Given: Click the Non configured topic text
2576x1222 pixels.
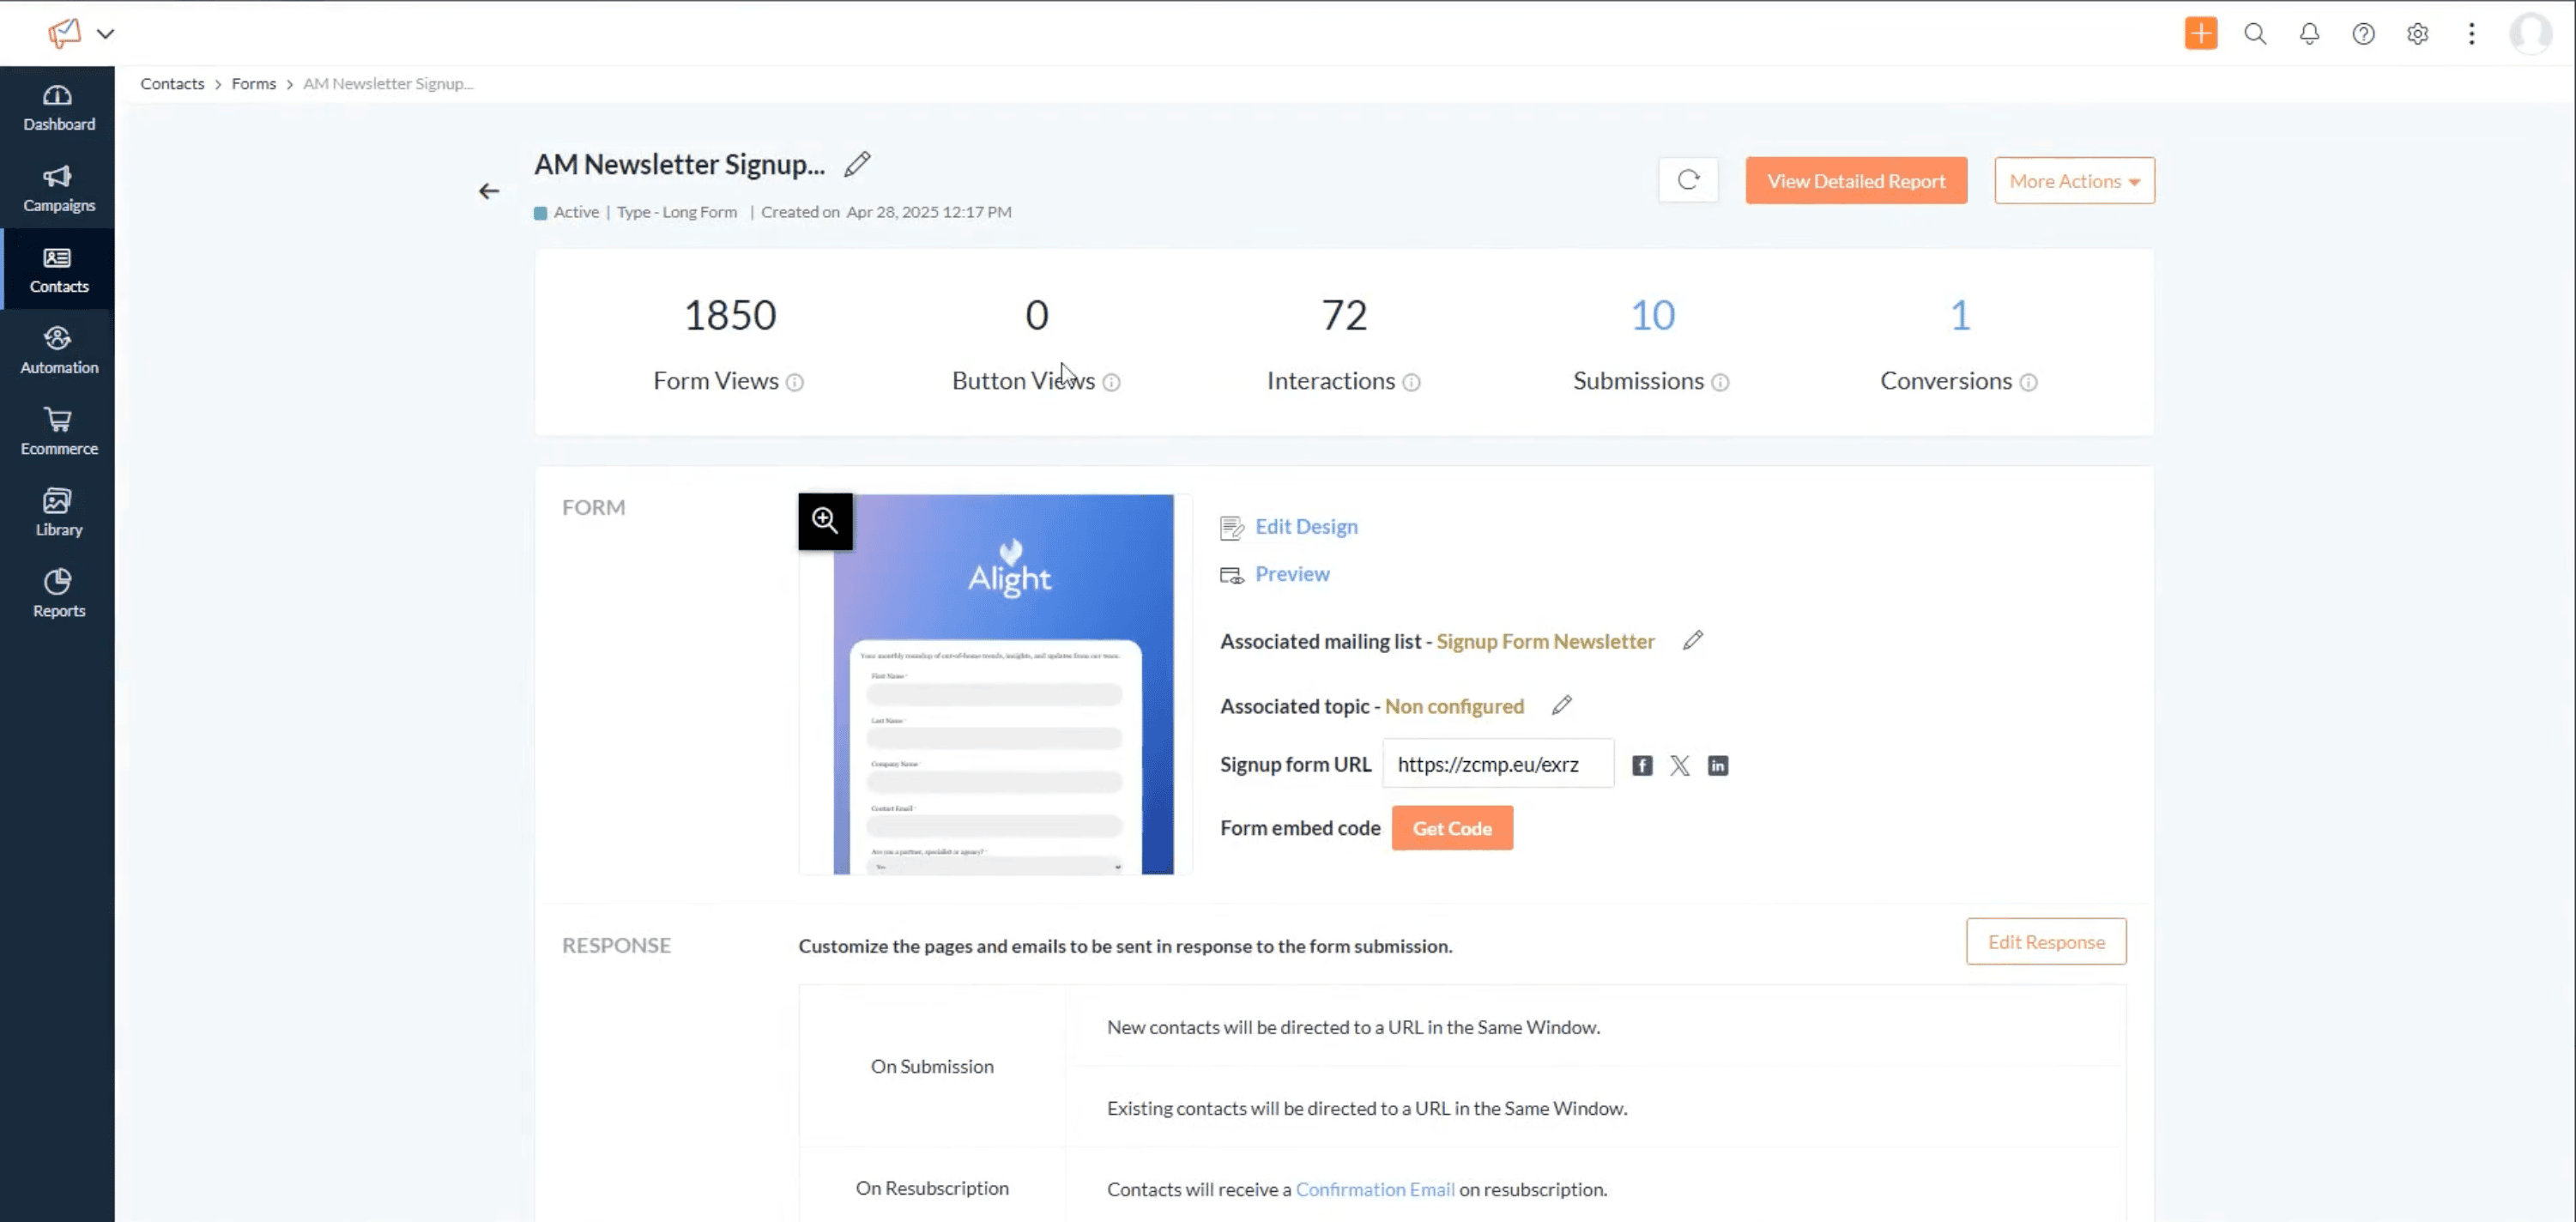Looking at the screenshot, I should point(1454,706).
